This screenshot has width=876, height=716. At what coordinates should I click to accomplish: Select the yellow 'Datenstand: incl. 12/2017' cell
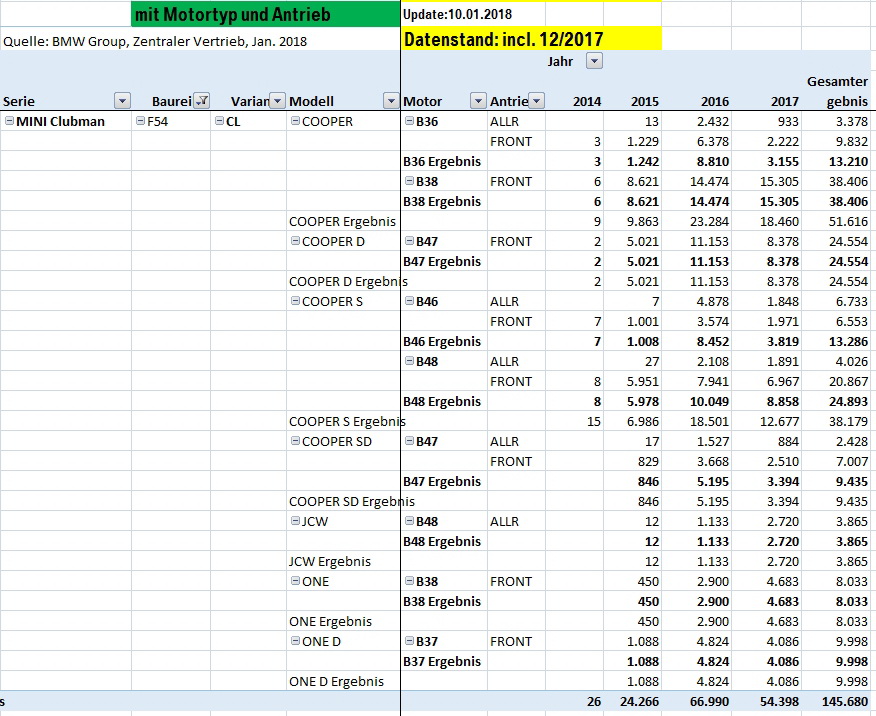tap(531, 39)
